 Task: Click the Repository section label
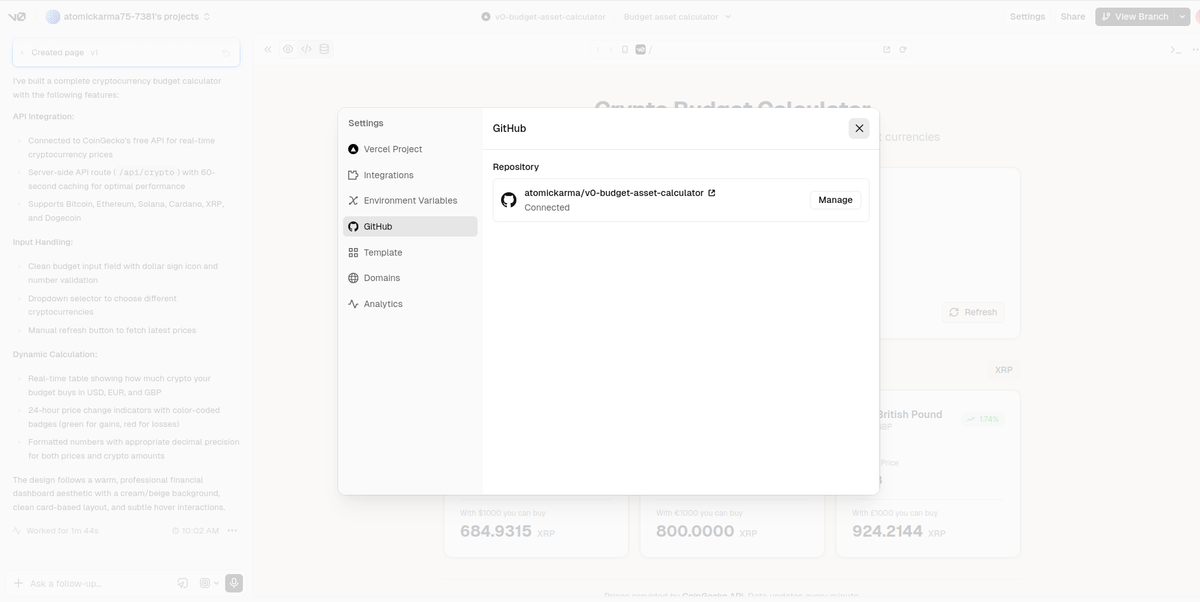point(516,167)
